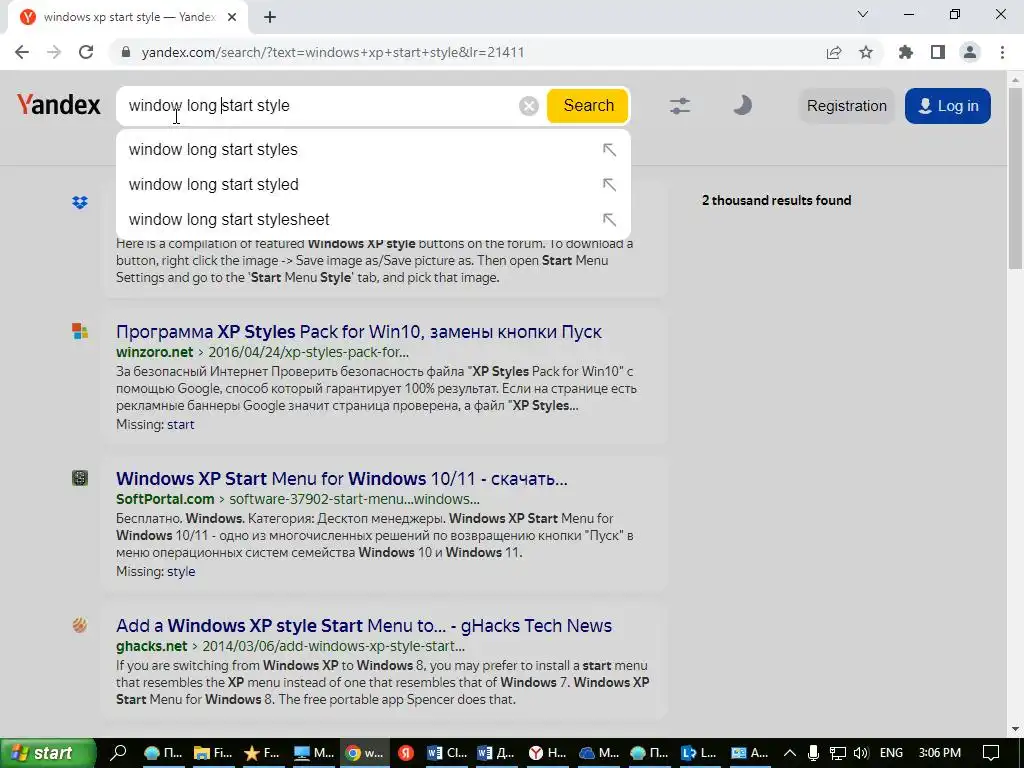This screenshot has width=1024, height=768.
Task: Click the Dropbox favicon beside first result
Action: click(80, 203)
